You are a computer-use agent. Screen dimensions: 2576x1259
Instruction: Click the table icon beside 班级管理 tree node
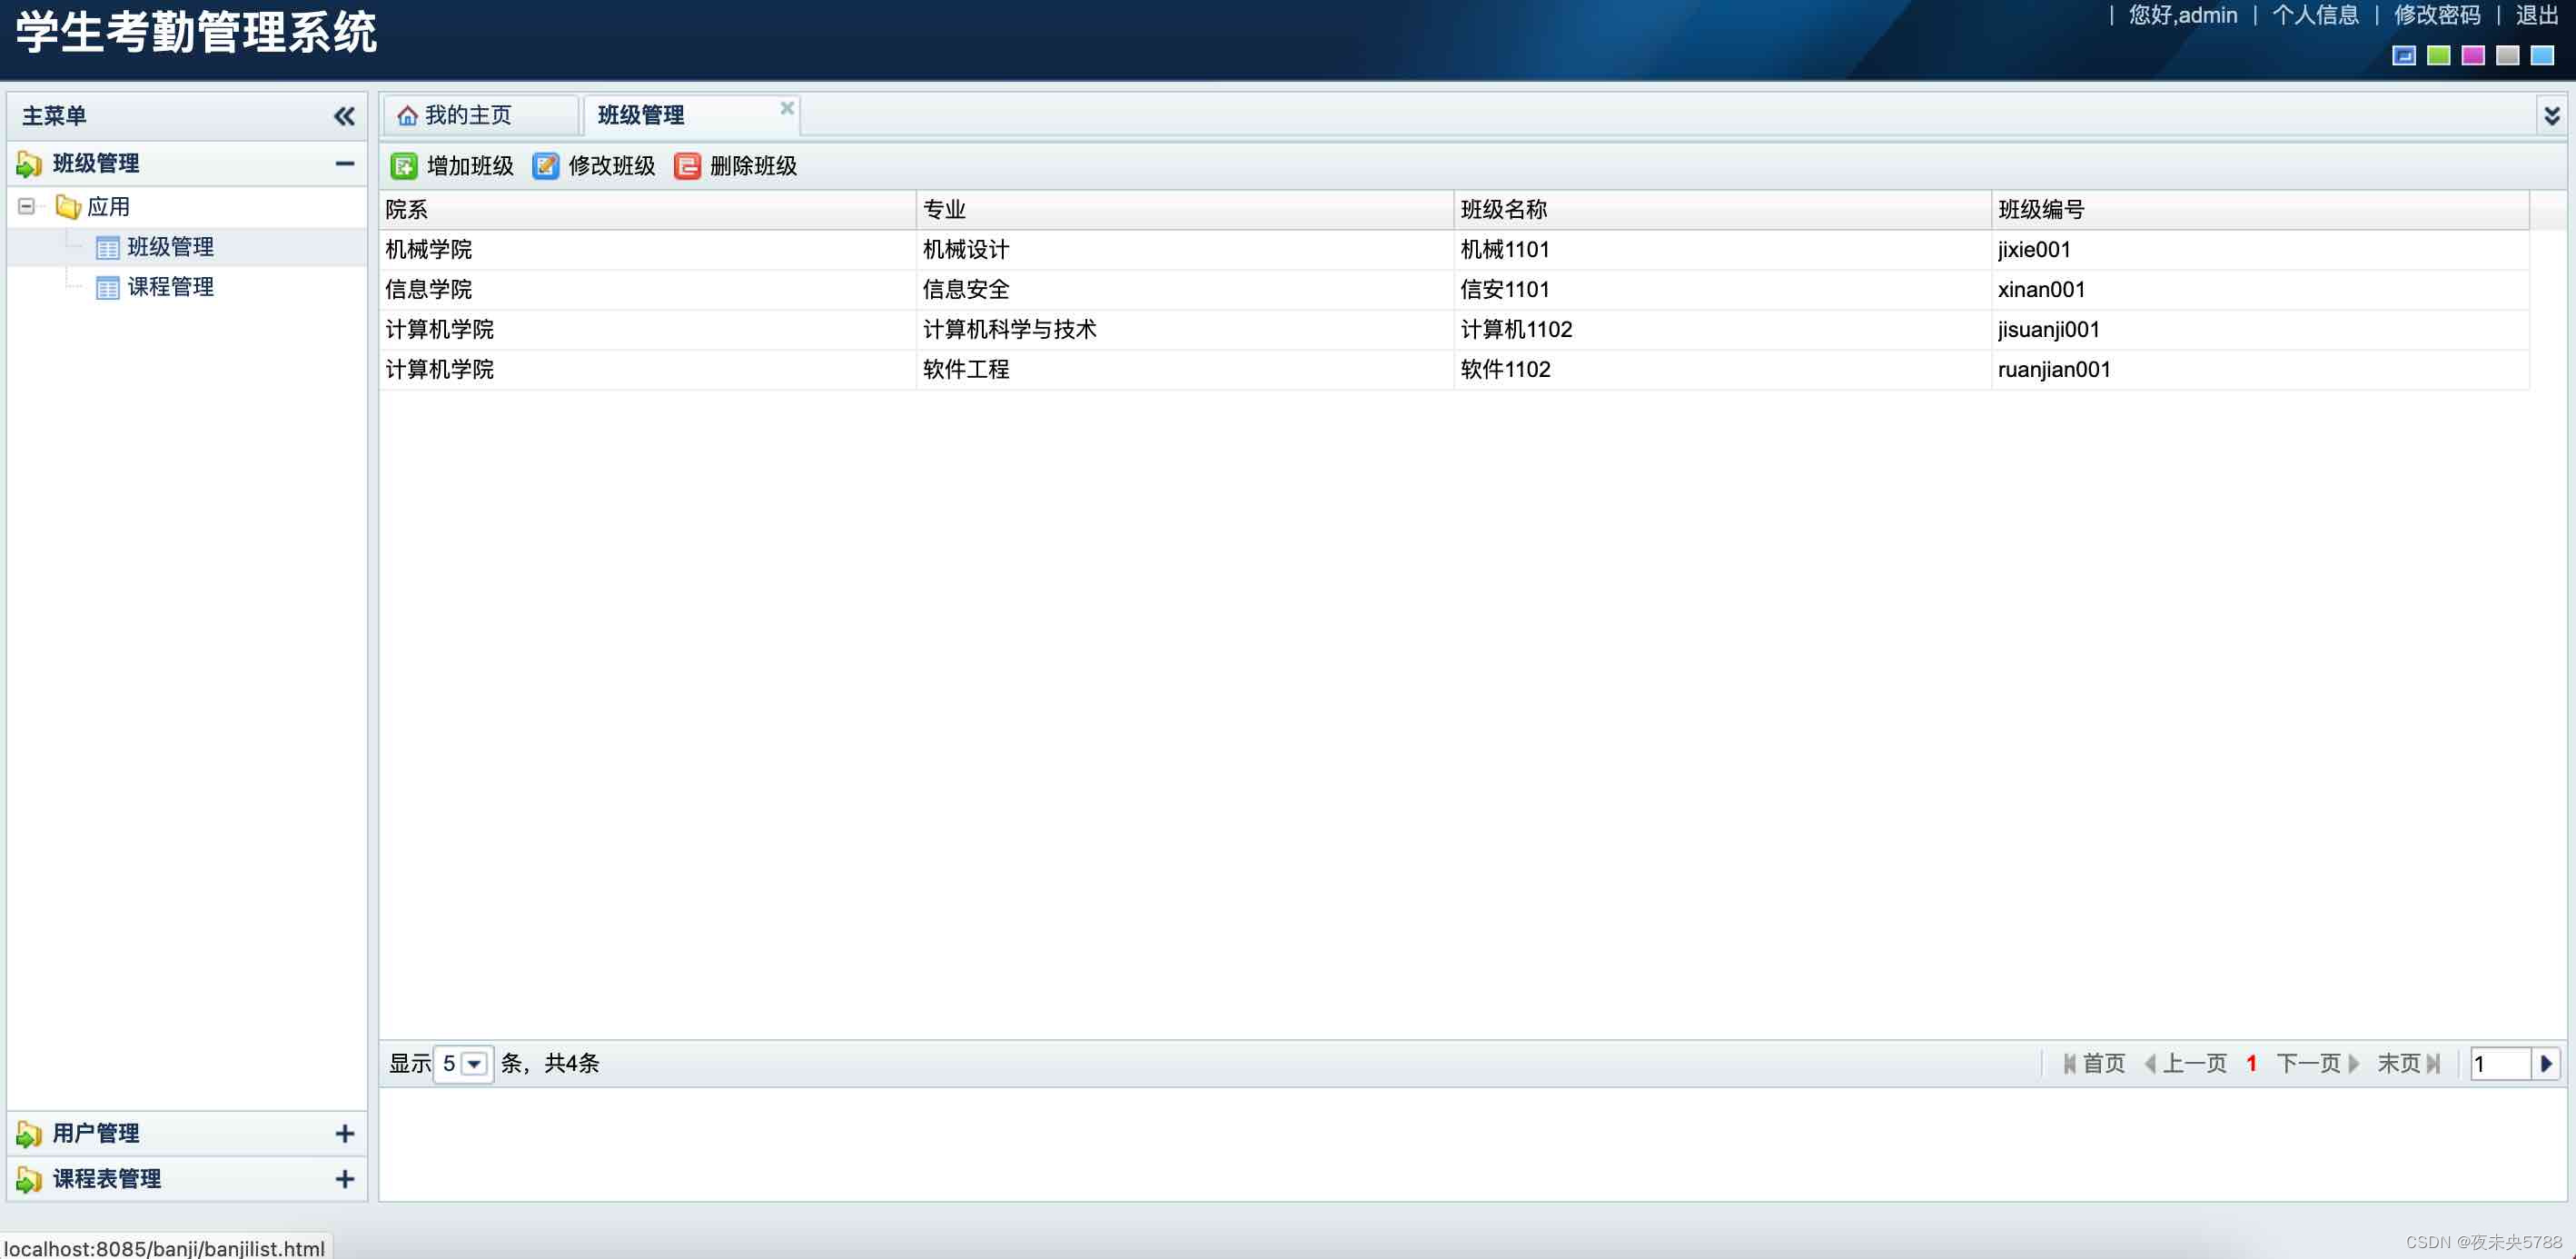pos(108,248)
